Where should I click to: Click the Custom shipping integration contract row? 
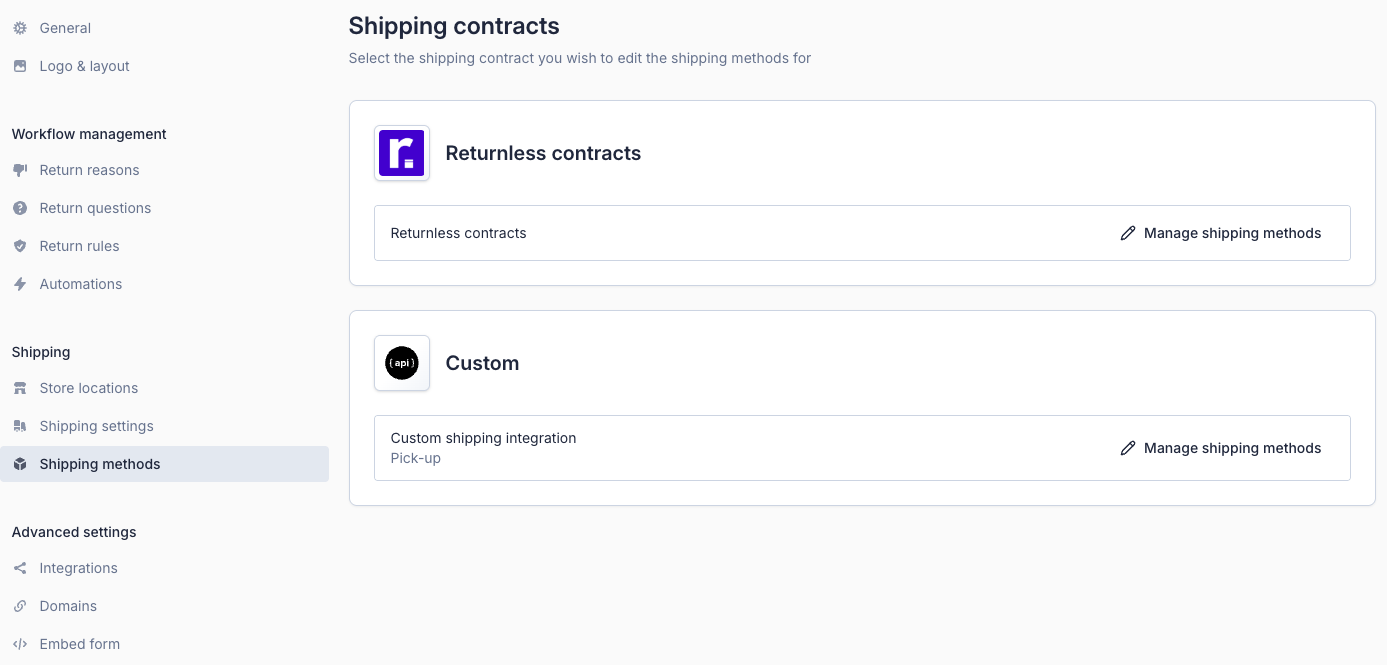(x=483, y=438)
